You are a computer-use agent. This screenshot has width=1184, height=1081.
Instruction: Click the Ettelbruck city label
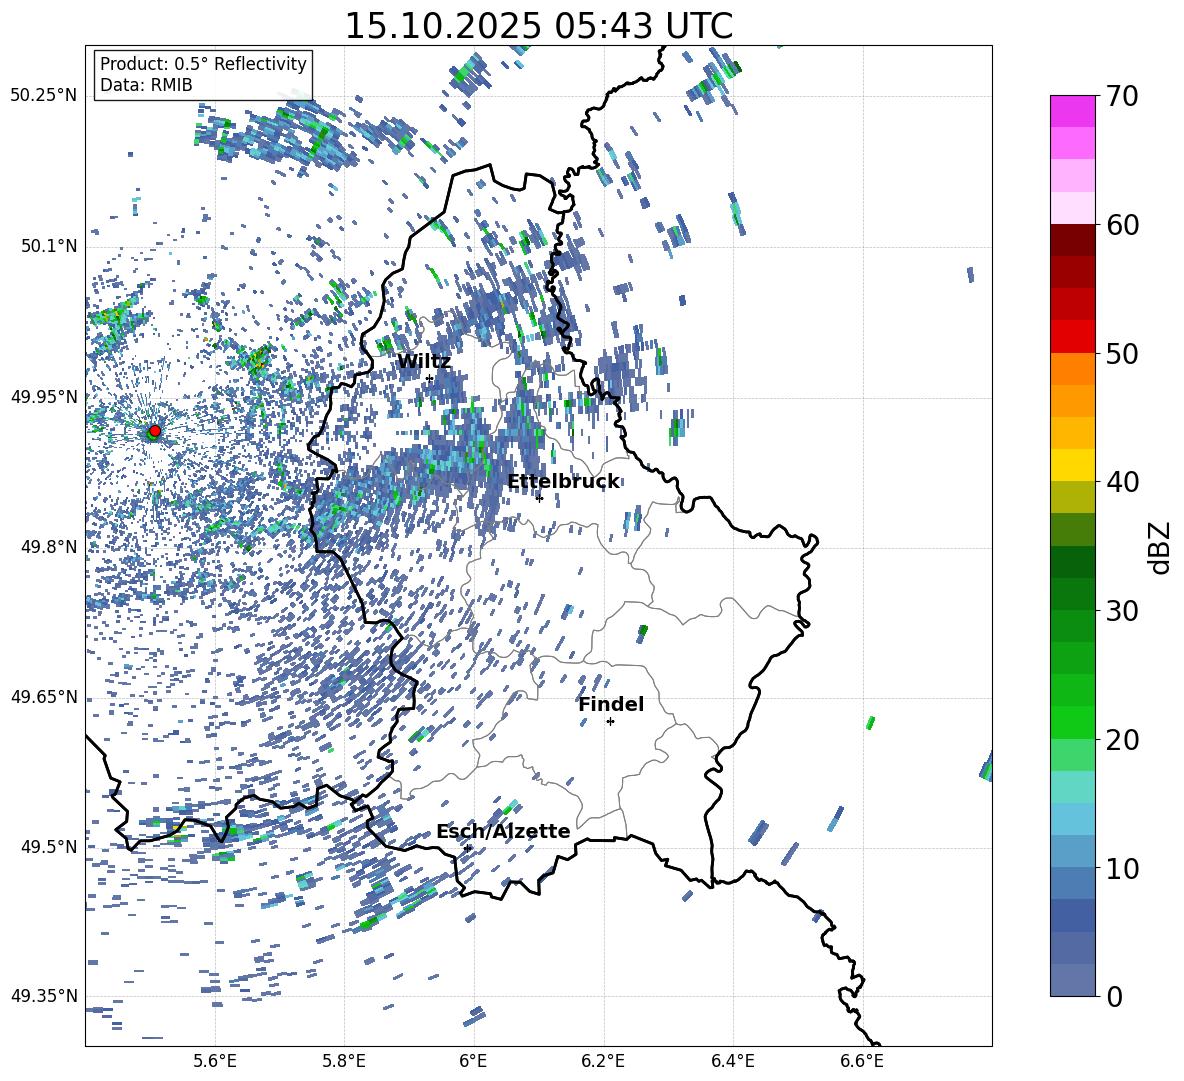[x=563, y=482]
